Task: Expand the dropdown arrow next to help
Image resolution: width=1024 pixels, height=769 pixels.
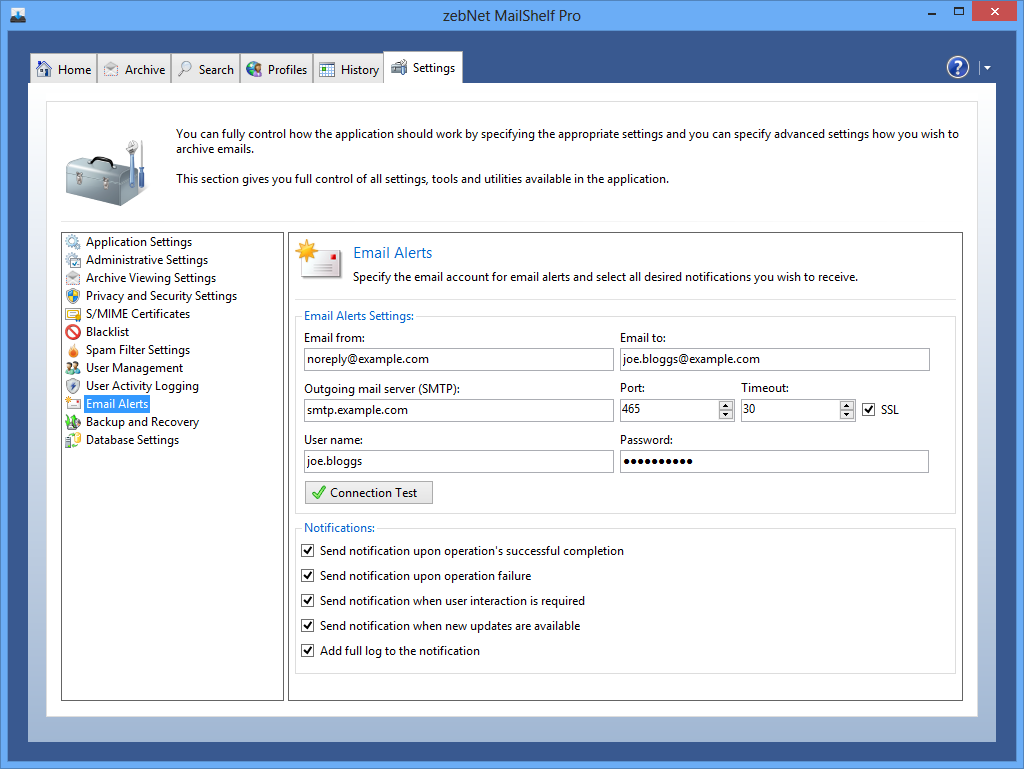Action: click(987, 67)
